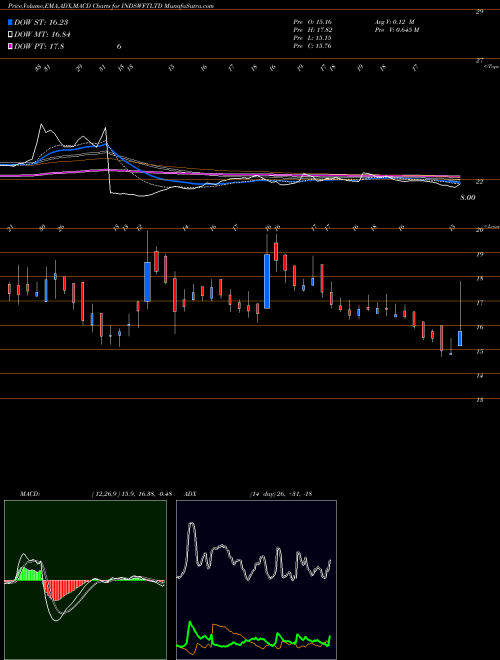Click the price axis label 20

[x=479, y=230]
